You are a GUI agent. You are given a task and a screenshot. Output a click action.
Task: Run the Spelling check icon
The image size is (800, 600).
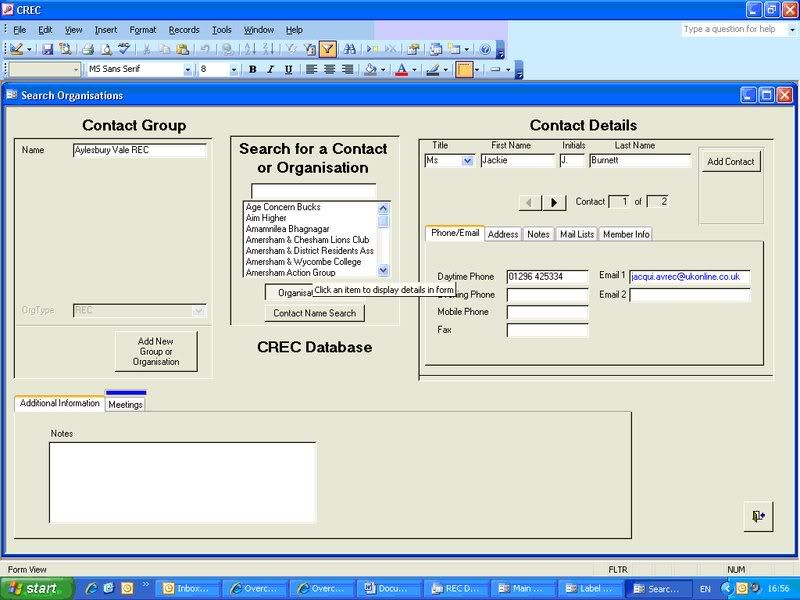[x=123, y=49]
